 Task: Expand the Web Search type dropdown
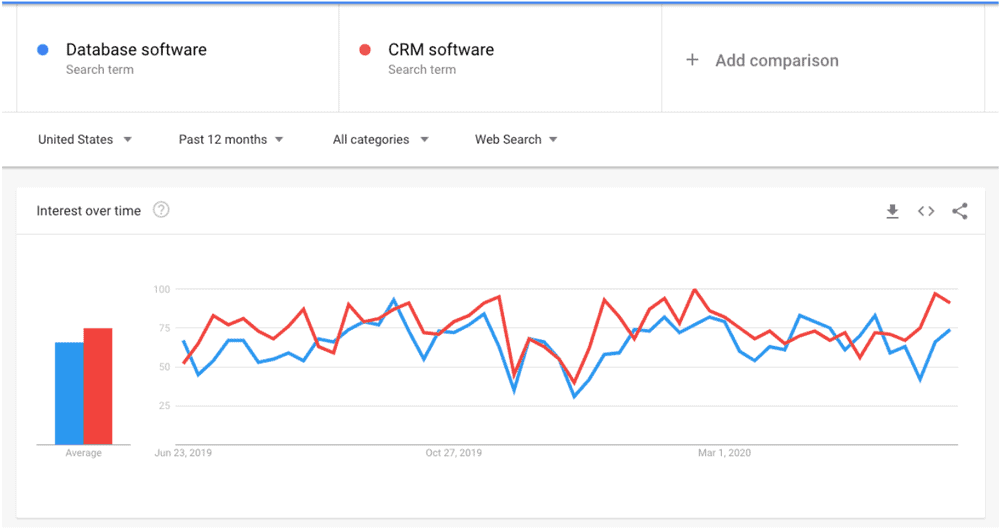[x=516, y=140]
